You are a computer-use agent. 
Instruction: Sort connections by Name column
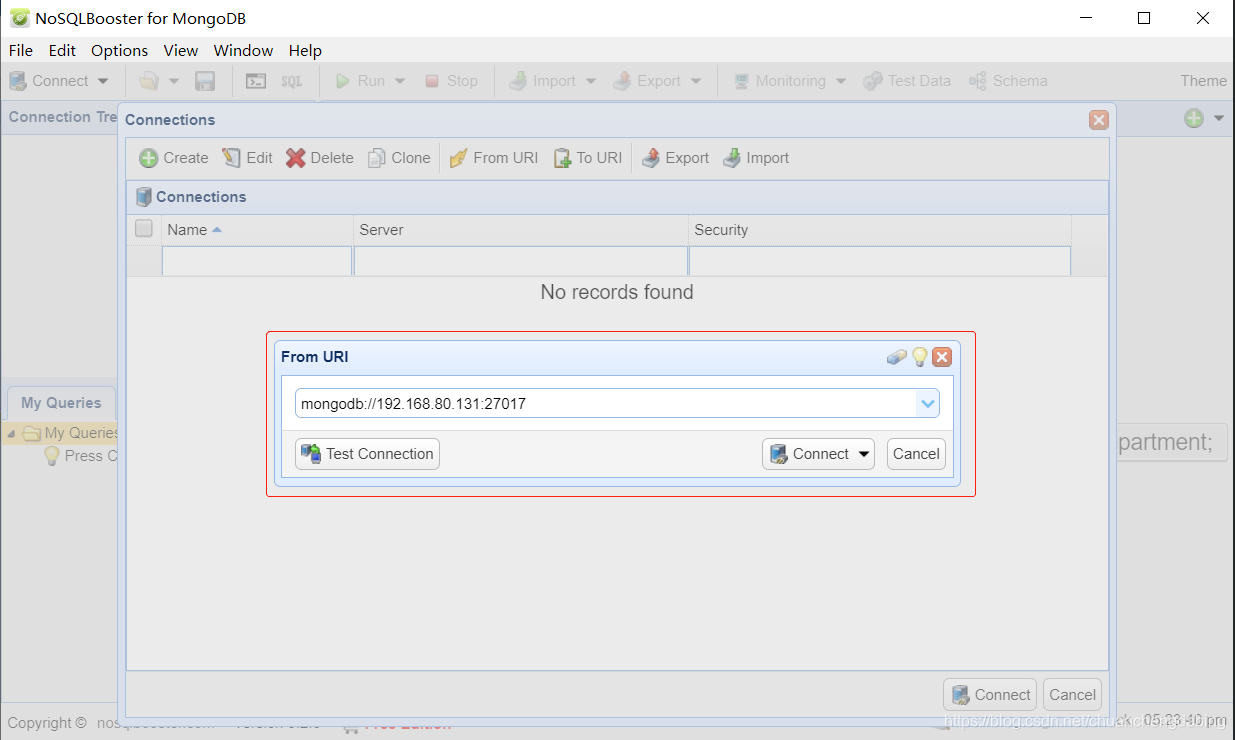[x=257, y=230]
